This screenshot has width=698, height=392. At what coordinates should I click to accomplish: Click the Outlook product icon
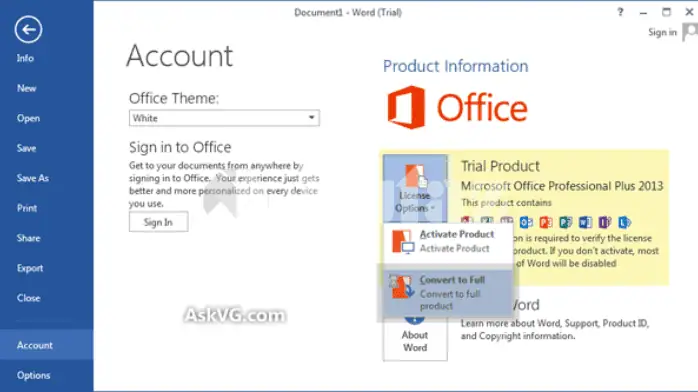pos(526,222)
